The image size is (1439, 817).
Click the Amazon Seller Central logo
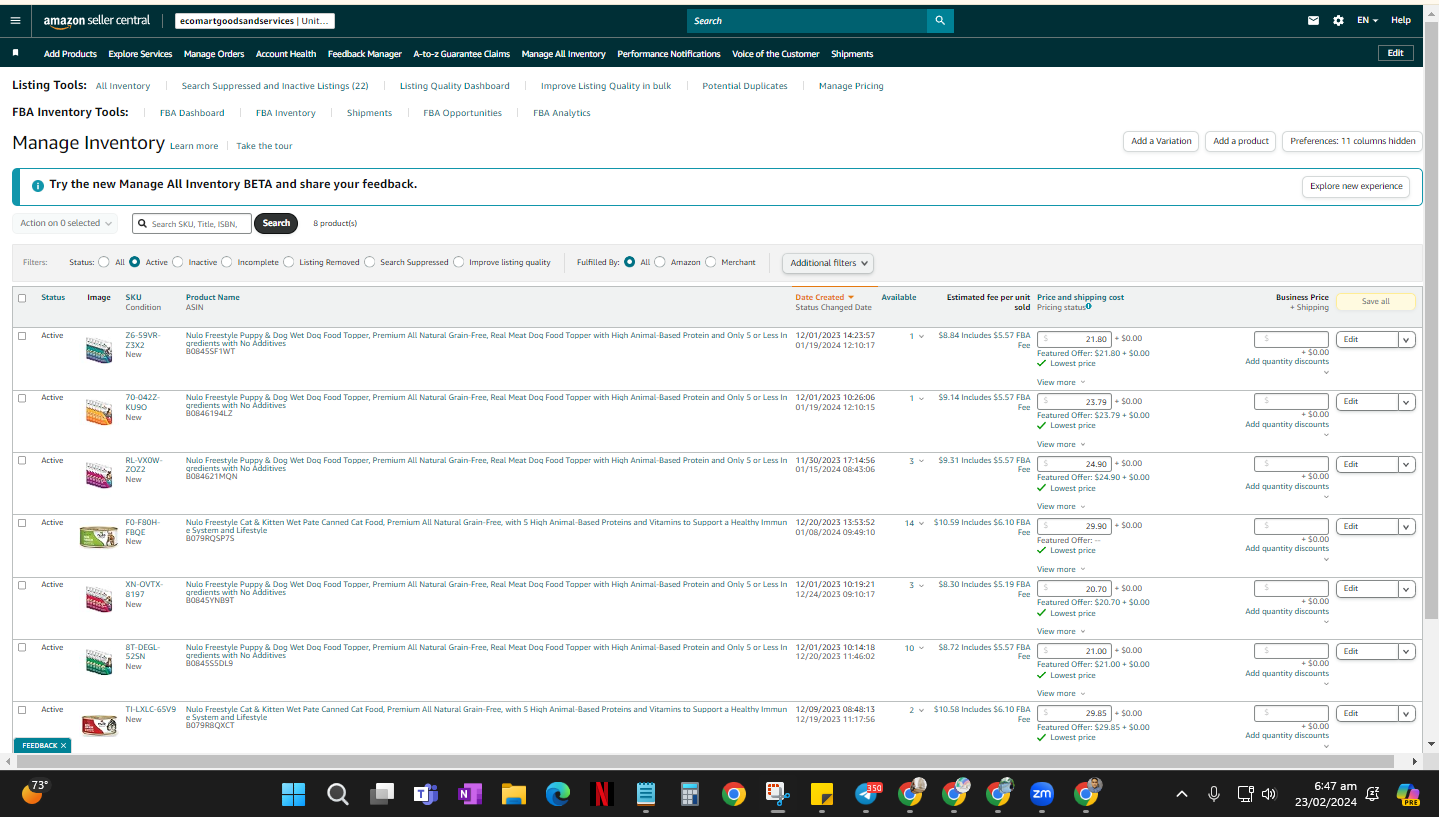[97, 20]
